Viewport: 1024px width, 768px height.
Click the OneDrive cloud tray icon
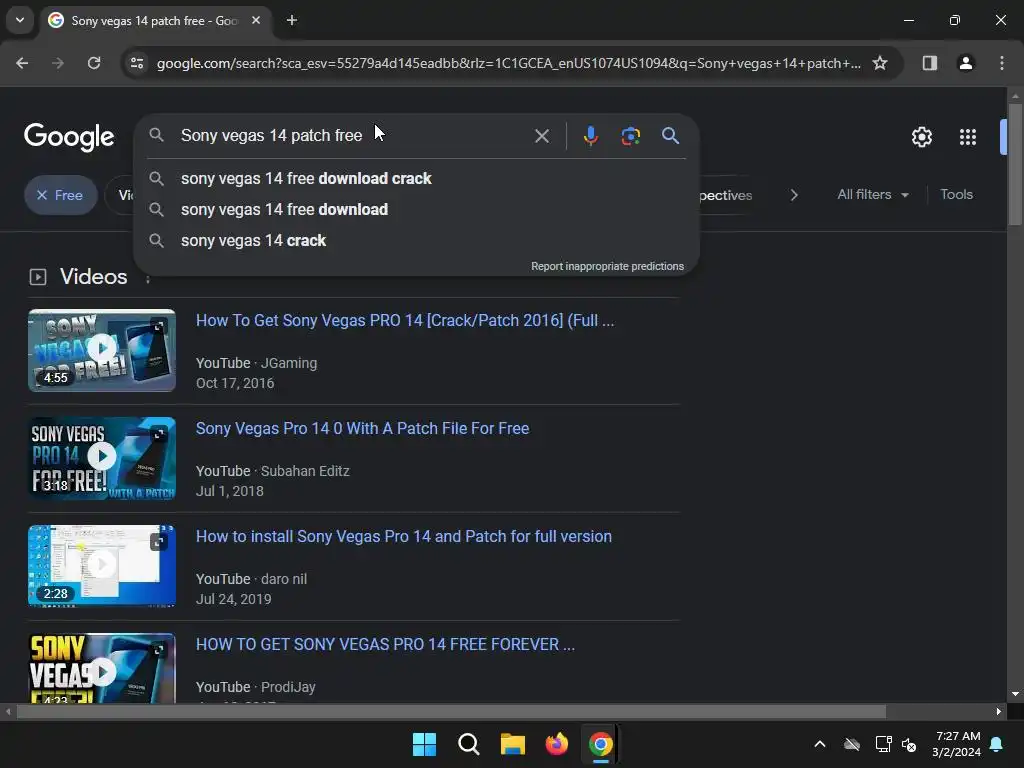852,744
